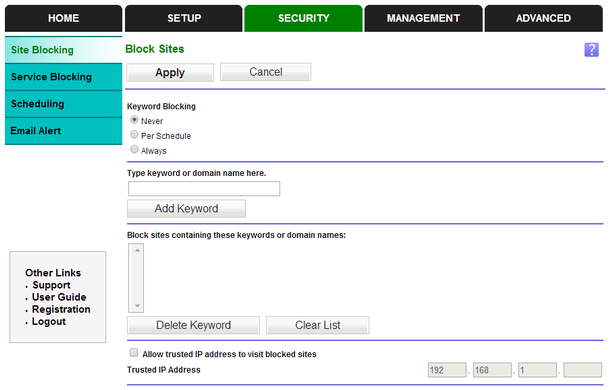Viewport: 610px width, 390px height.
Task: Click the keyword list scroll down arrow
Action: [137, 306]
